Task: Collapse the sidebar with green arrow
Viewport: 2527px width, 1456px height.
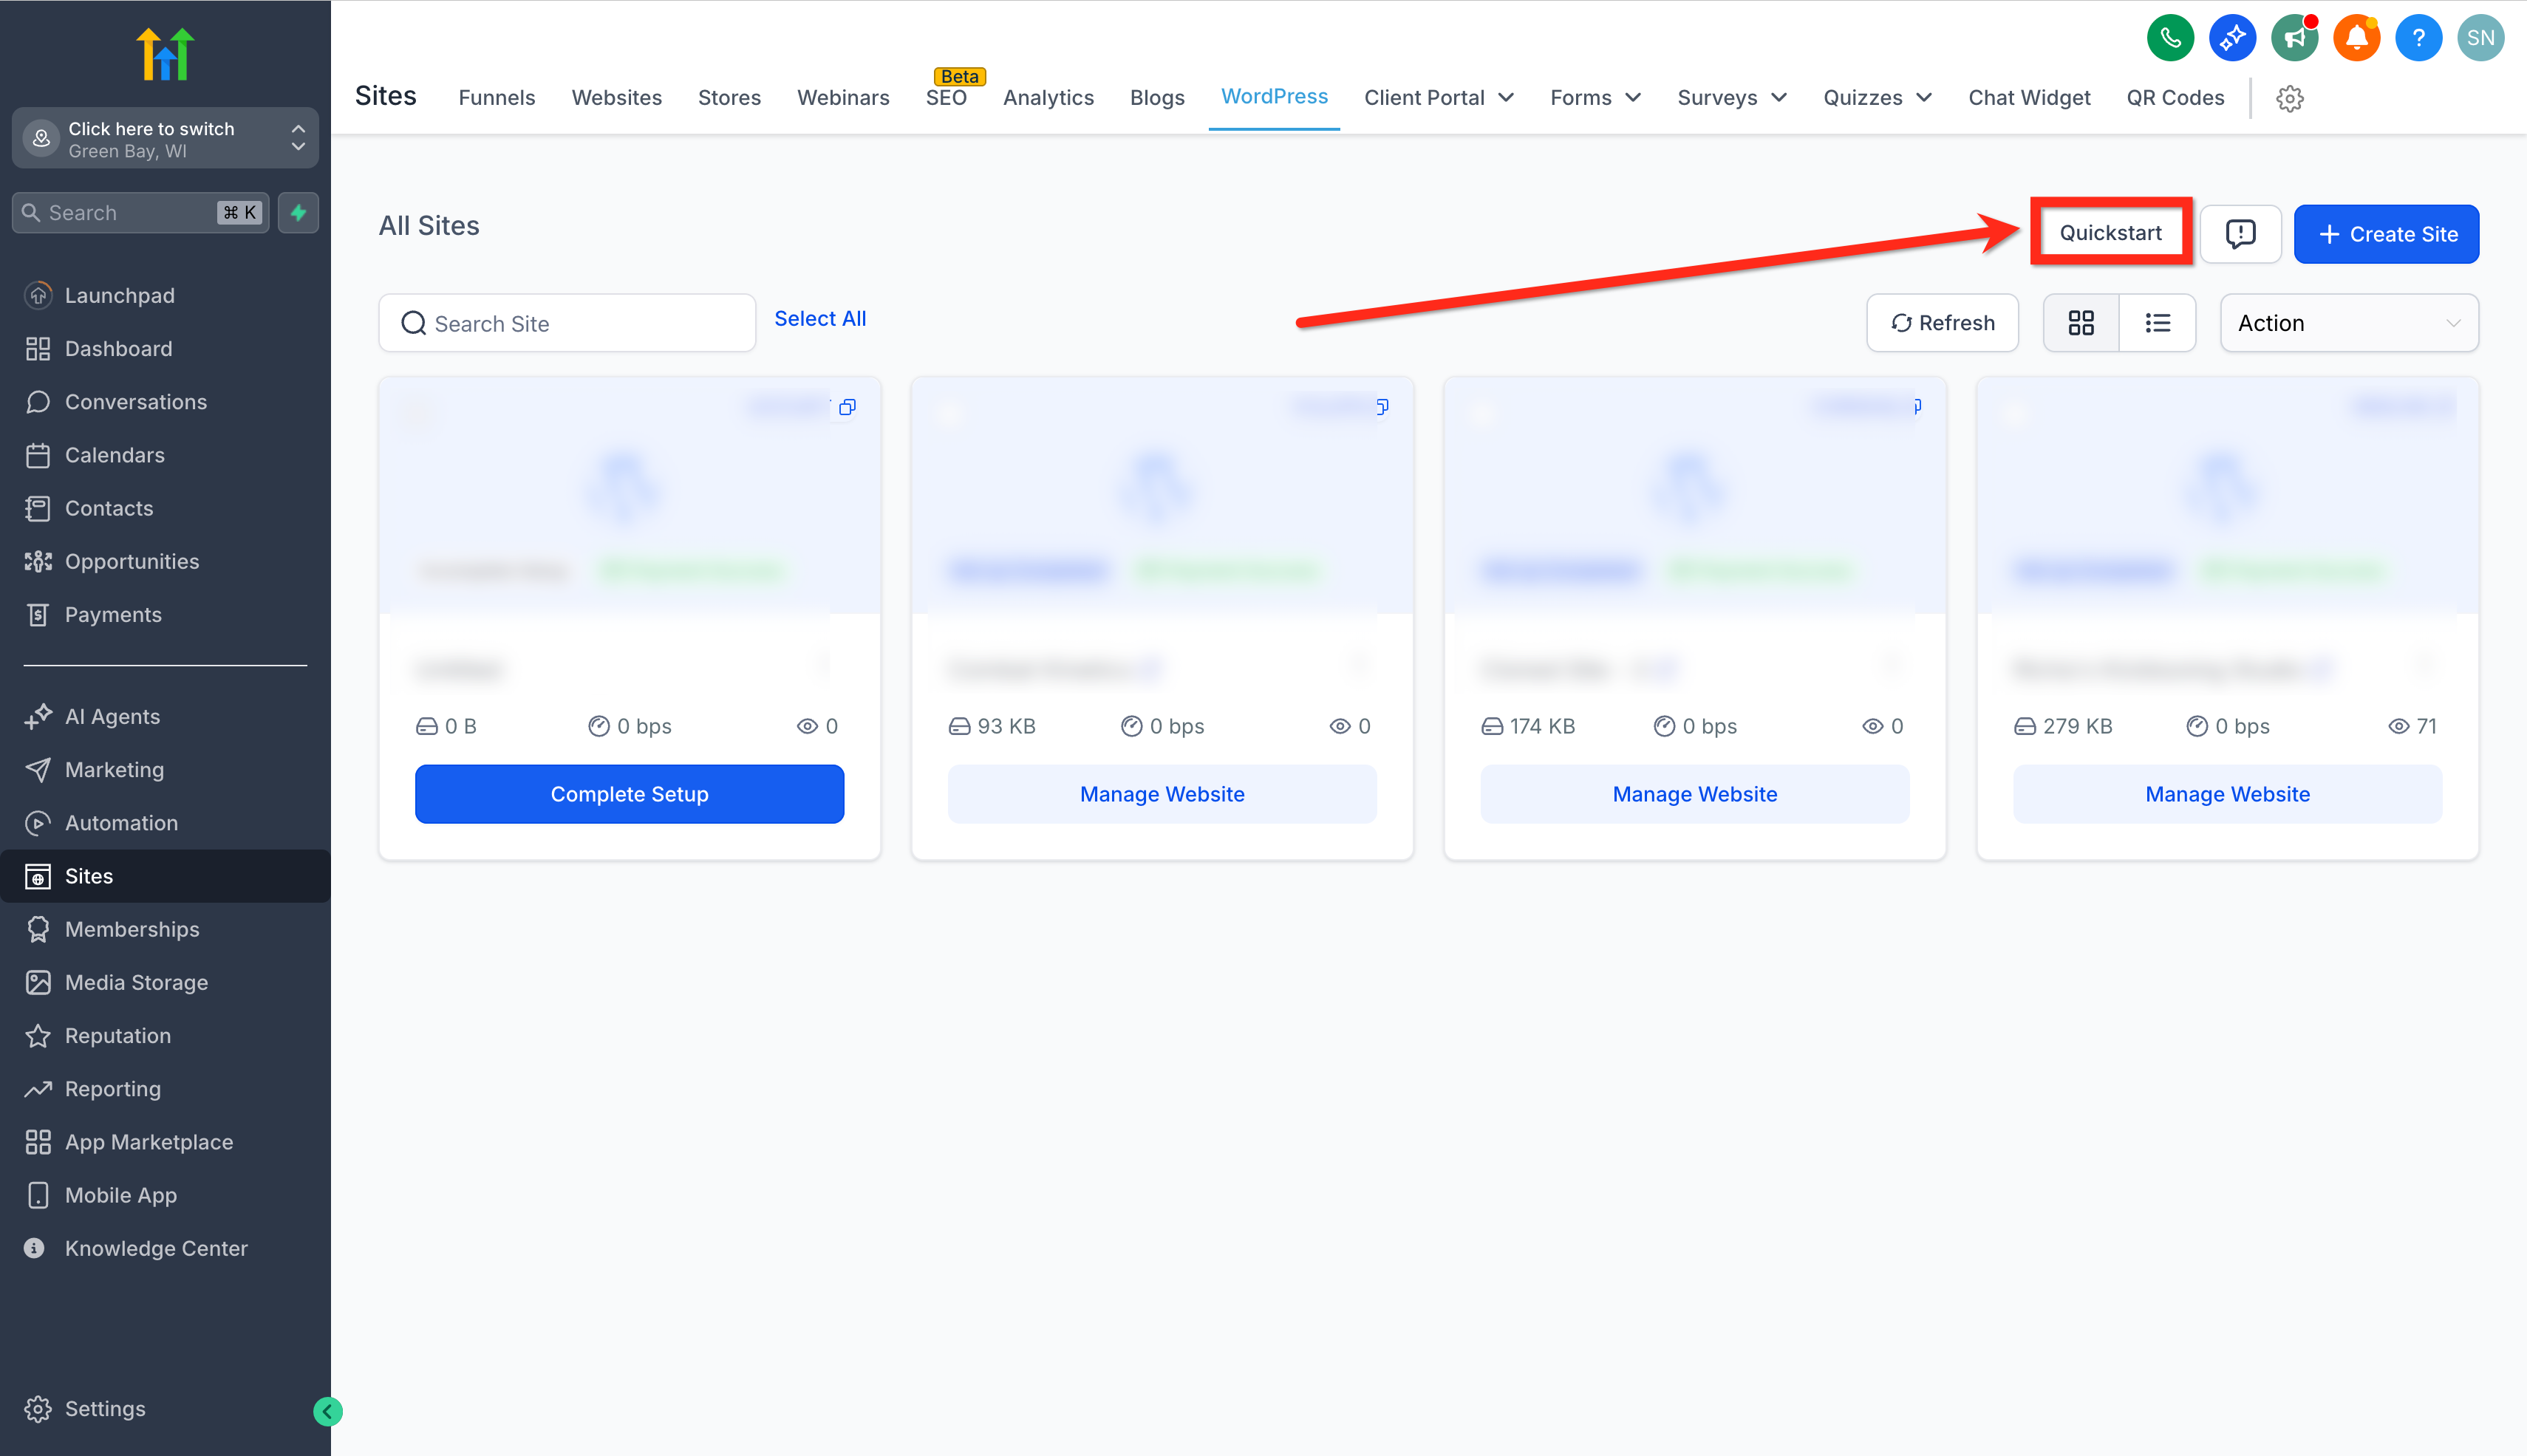Action: (x=328, y=1411)
